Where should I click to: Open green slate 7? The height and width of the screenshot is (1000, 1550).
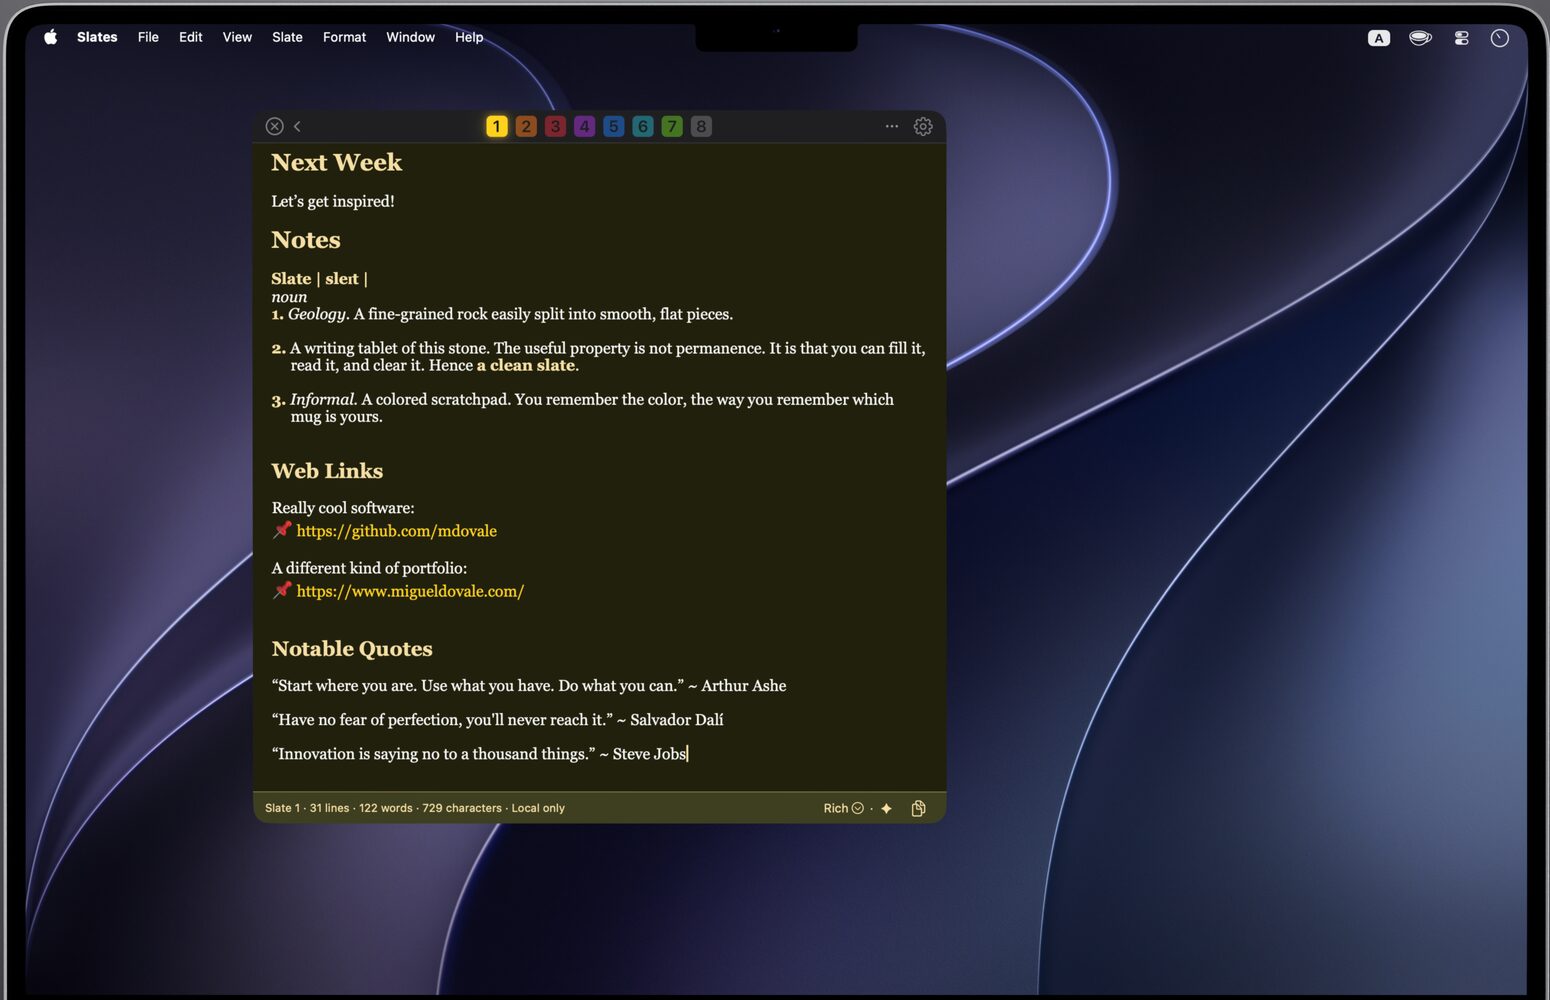point(672,126)
